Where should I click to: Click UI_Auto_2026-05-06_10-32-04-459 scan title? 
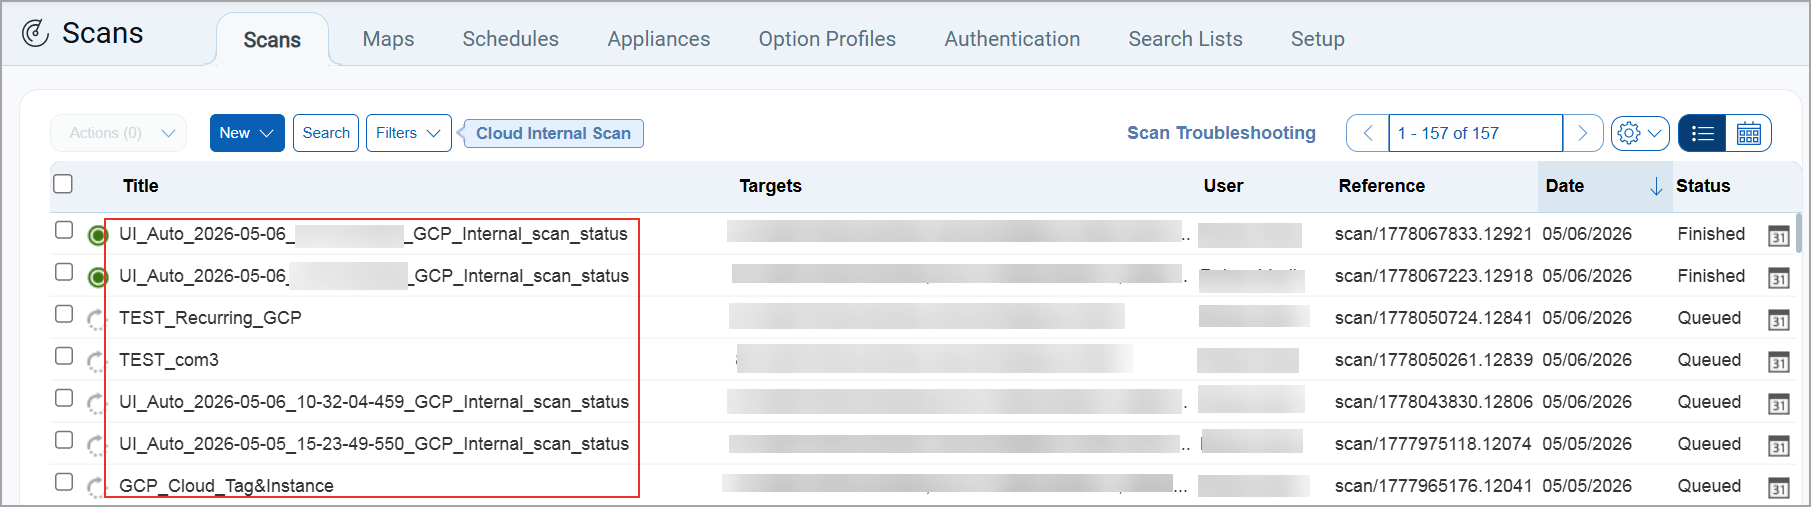[374, 402]
